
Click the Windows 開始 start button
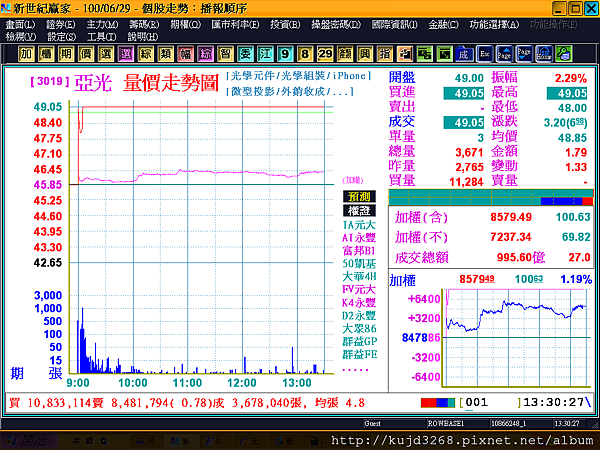pos(30,441)
